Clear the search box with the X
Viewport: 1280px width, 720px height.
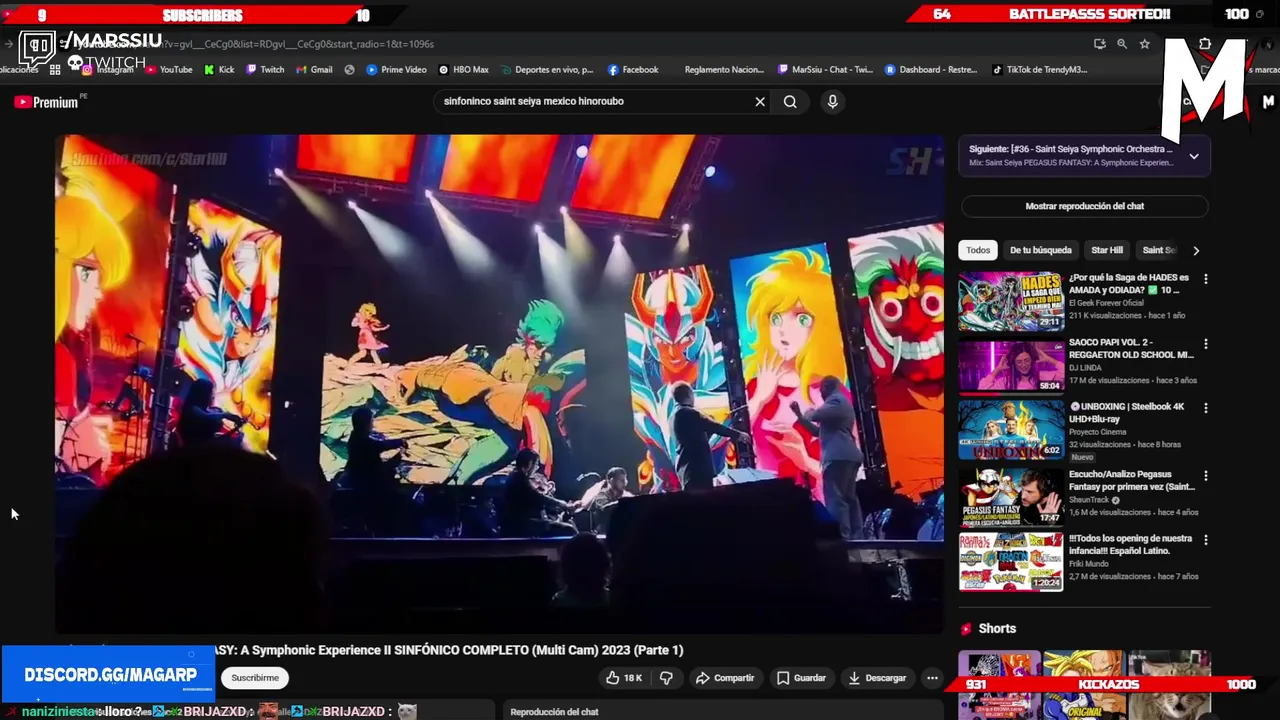coord(760,101)
